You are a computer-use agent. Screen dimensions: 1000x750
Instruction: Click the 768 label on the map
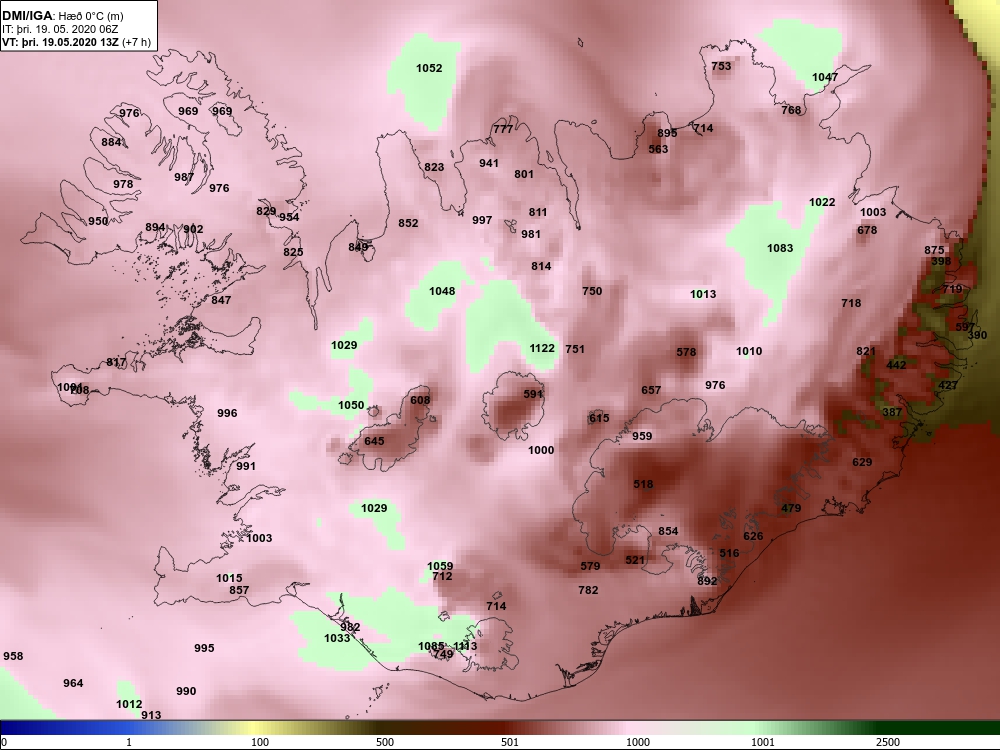point(791,110)
